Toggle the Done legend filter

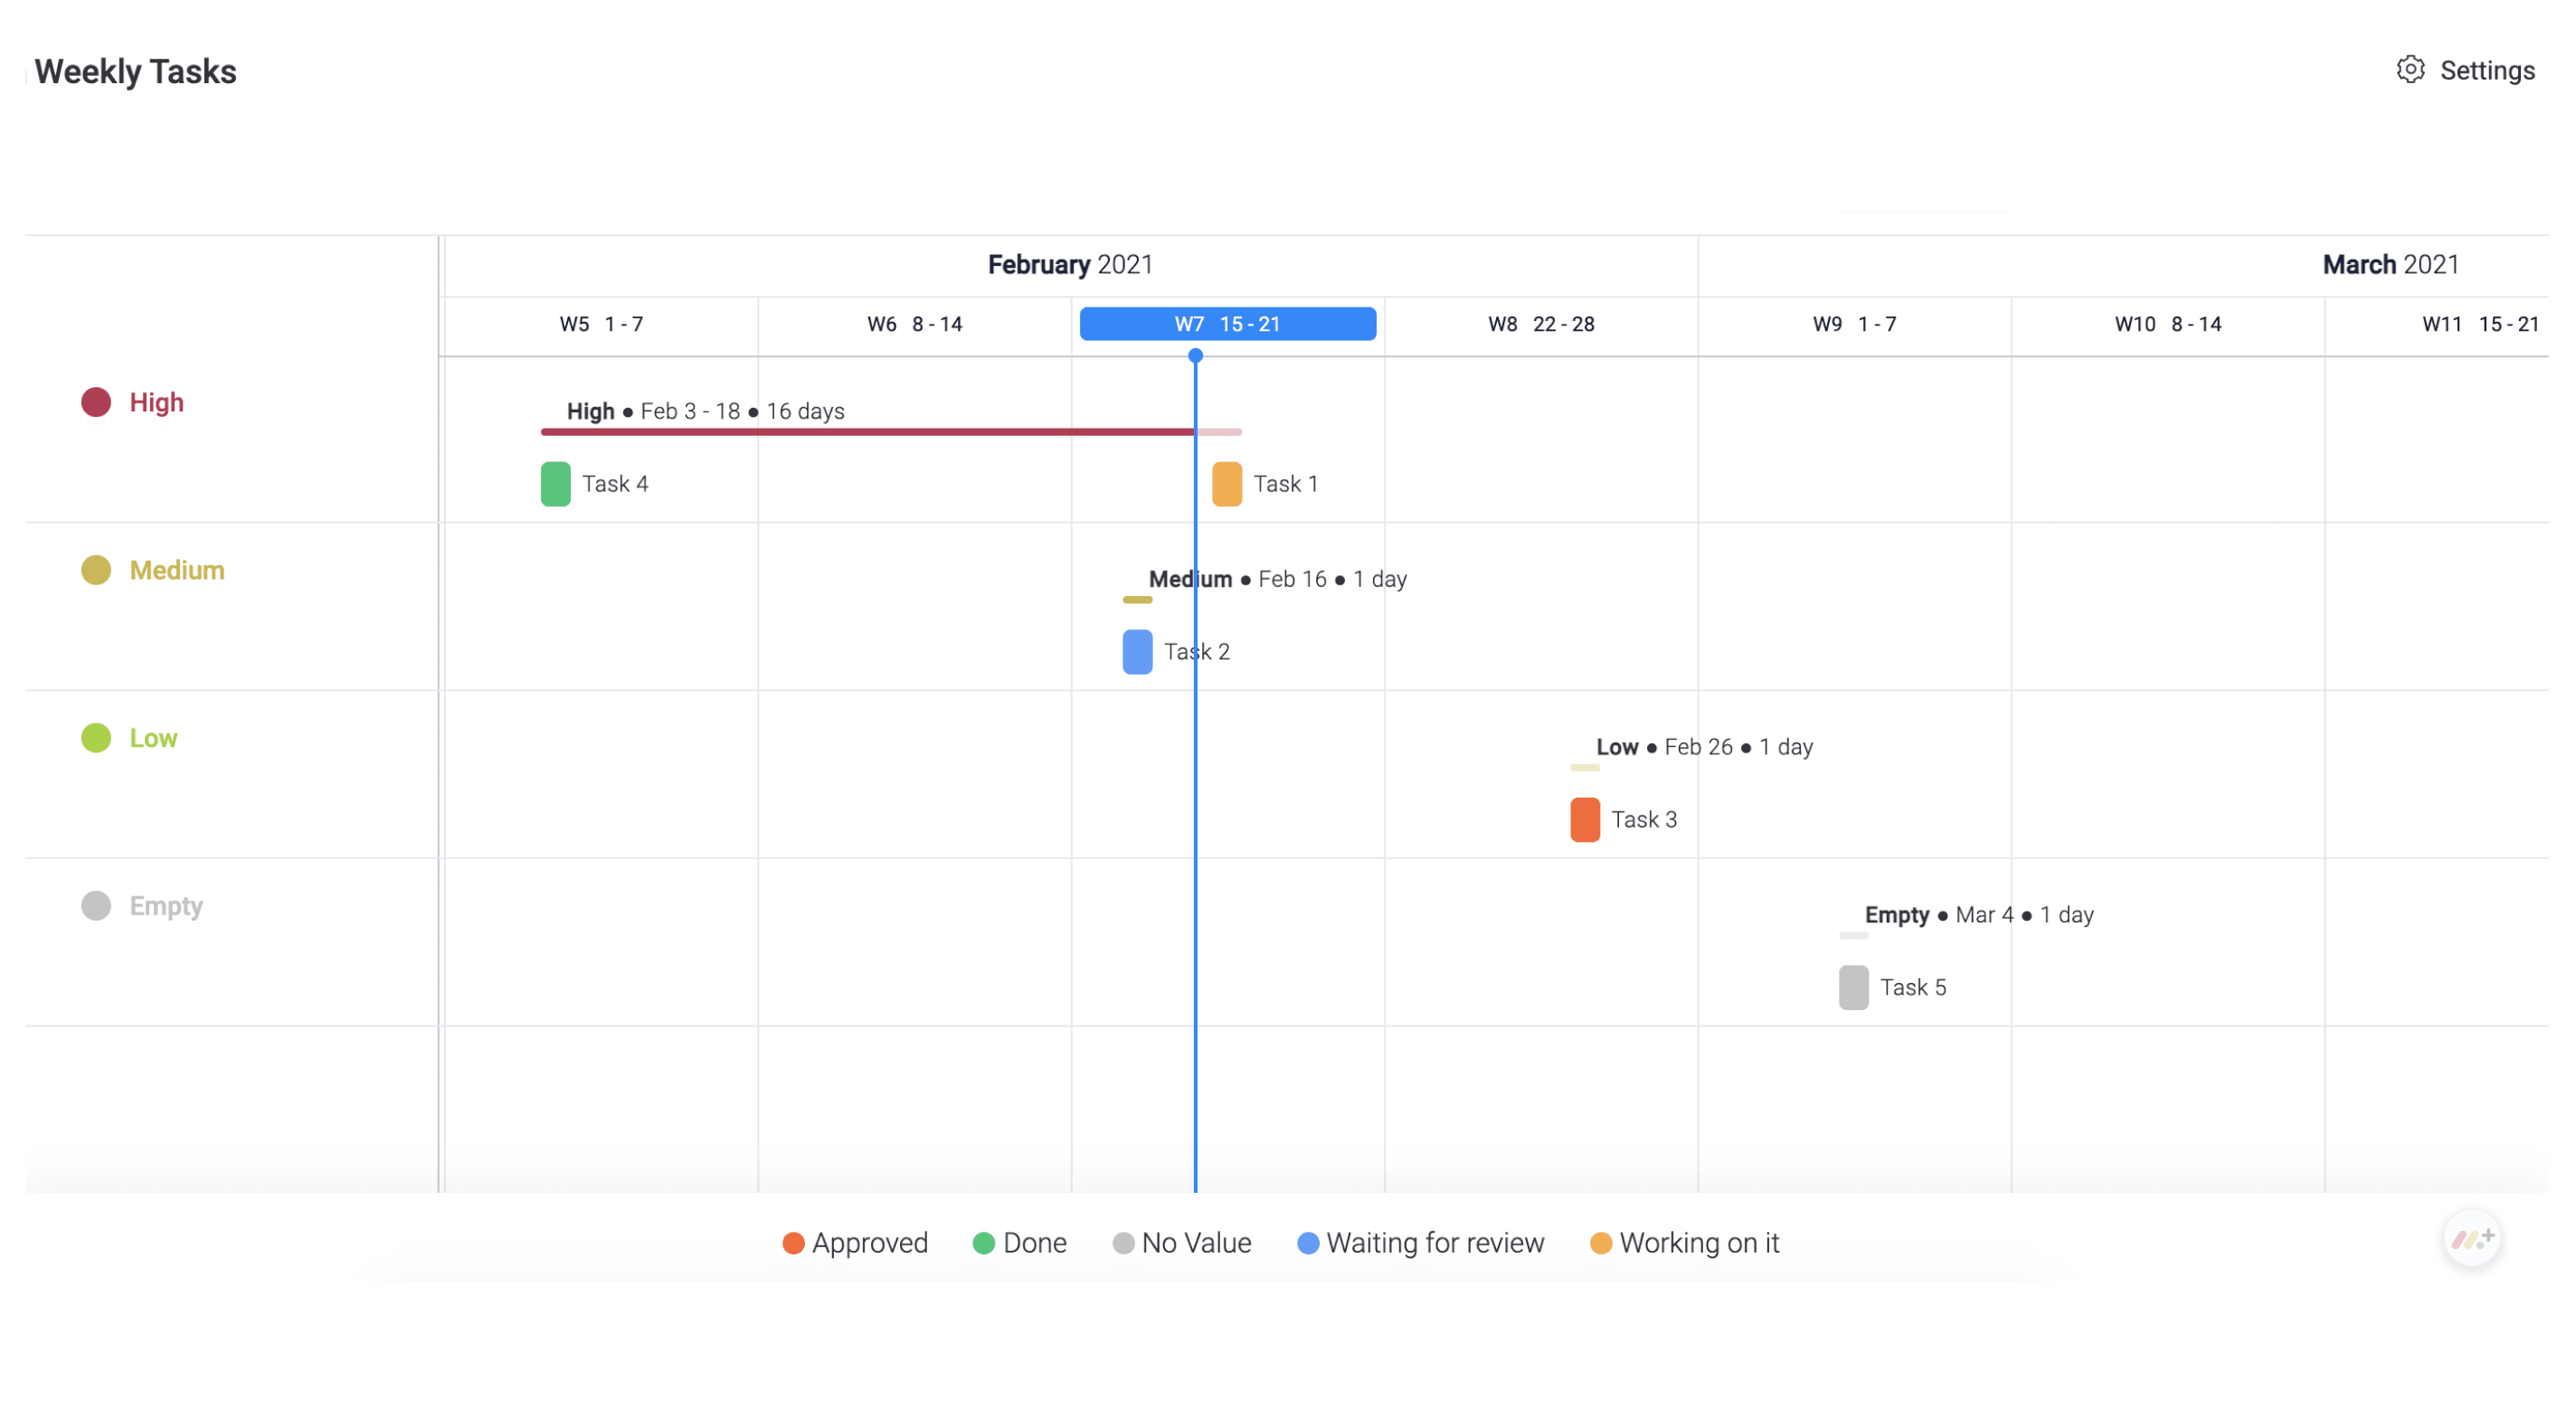tap(1019, 1243)
